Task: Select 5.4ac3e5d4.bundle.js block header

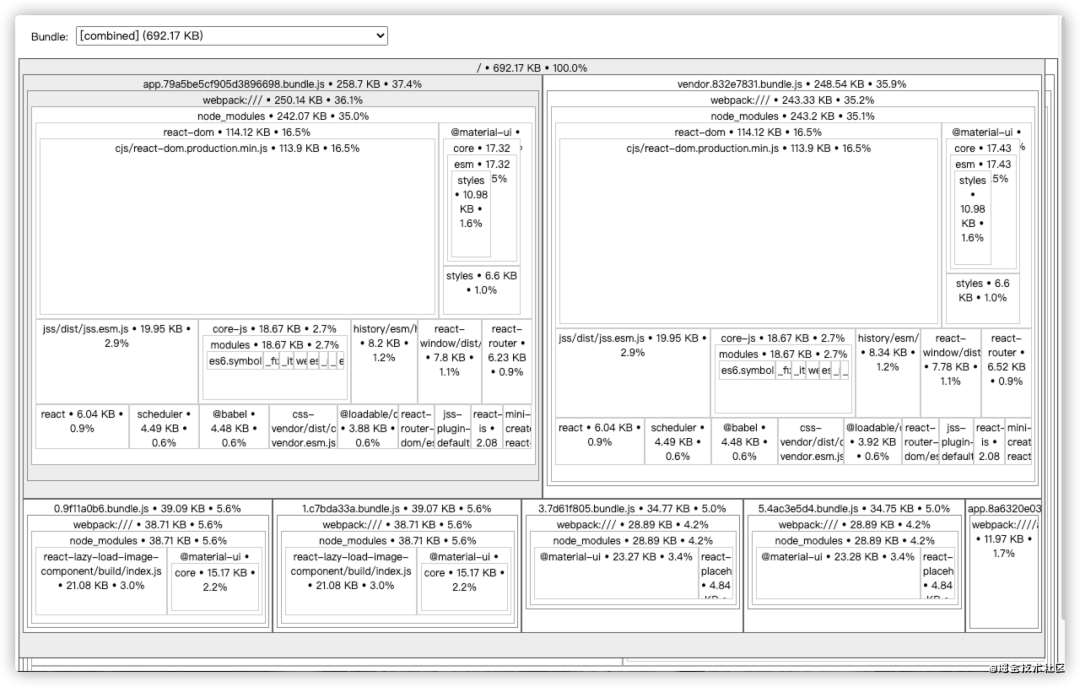Action: pyautogui.click(x=854, y=509)
